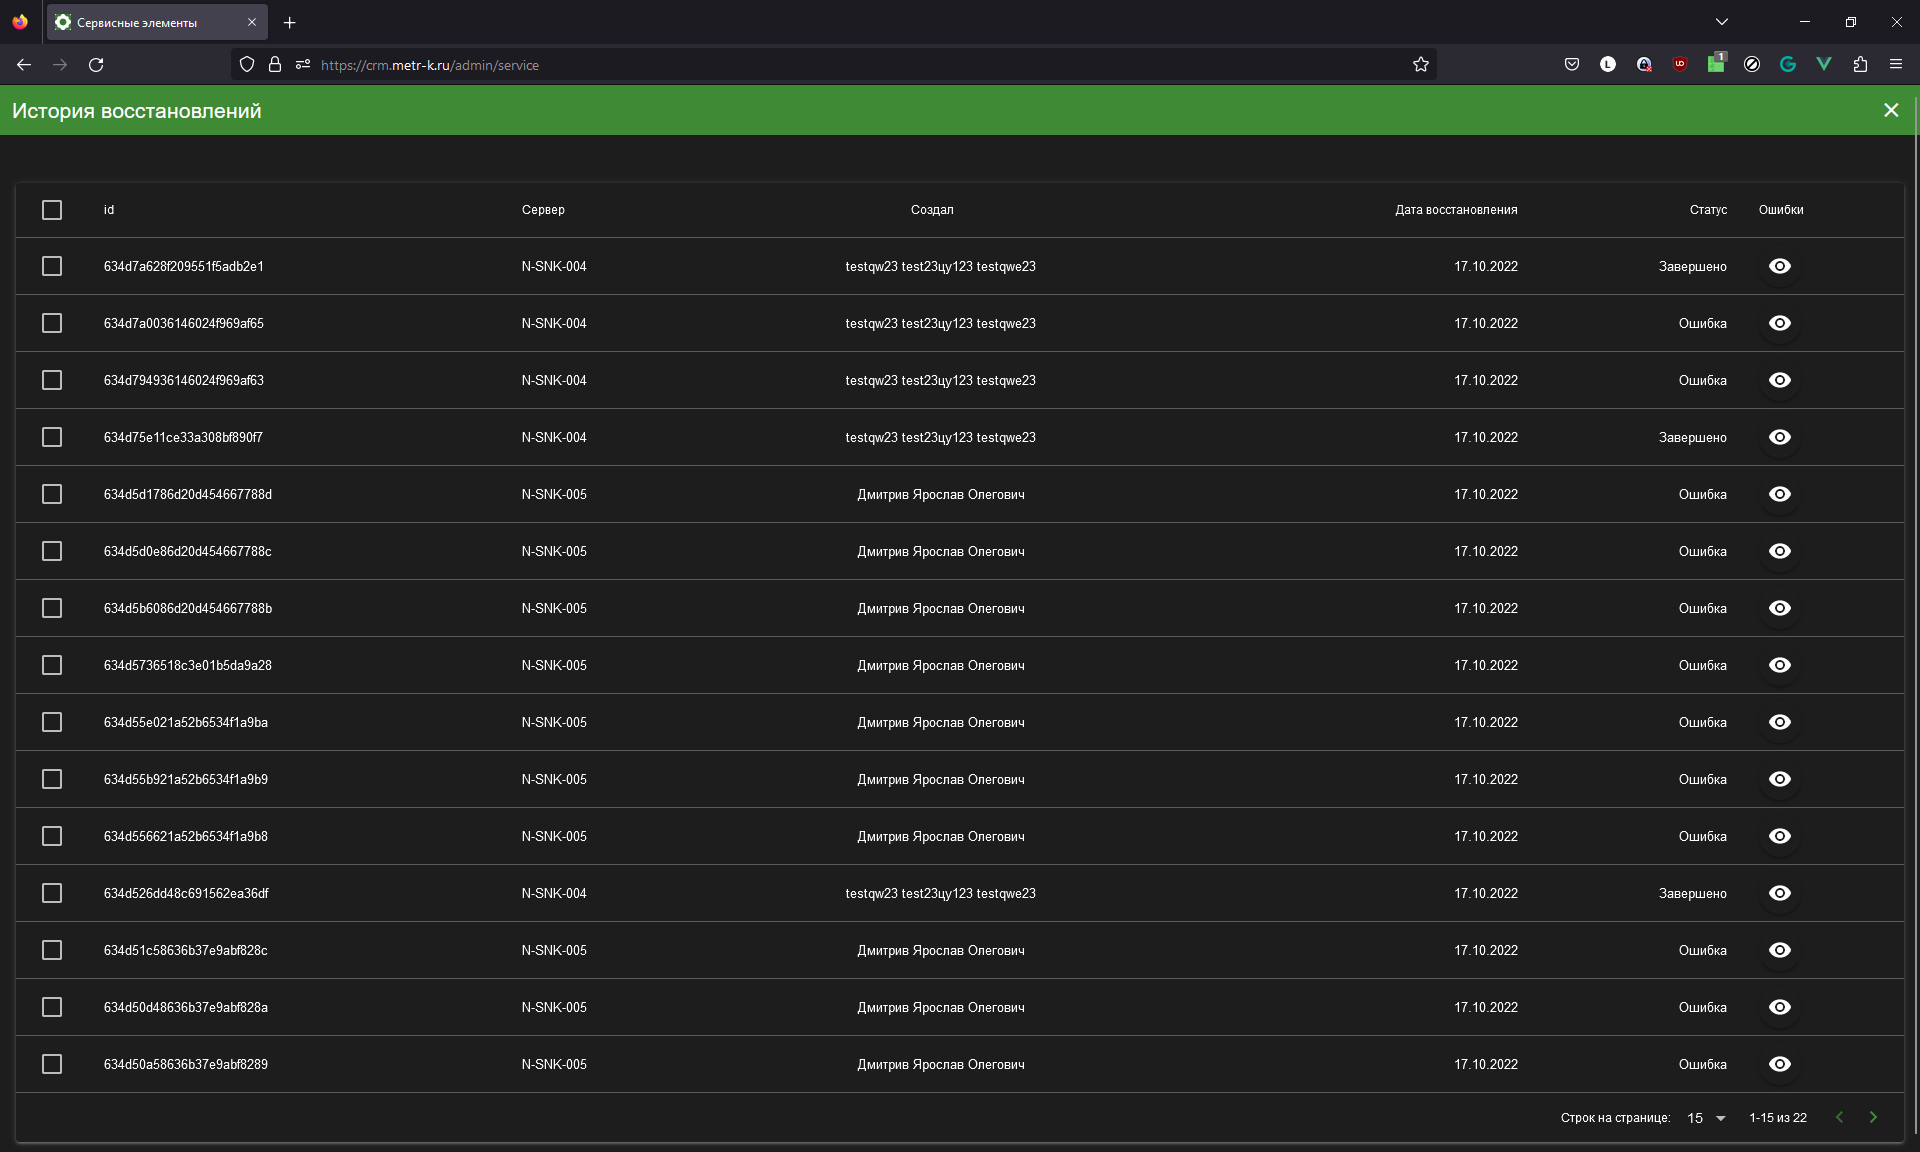Tick the row 634d5736518c3e01b5da9a28

click(x=52, y=665)
